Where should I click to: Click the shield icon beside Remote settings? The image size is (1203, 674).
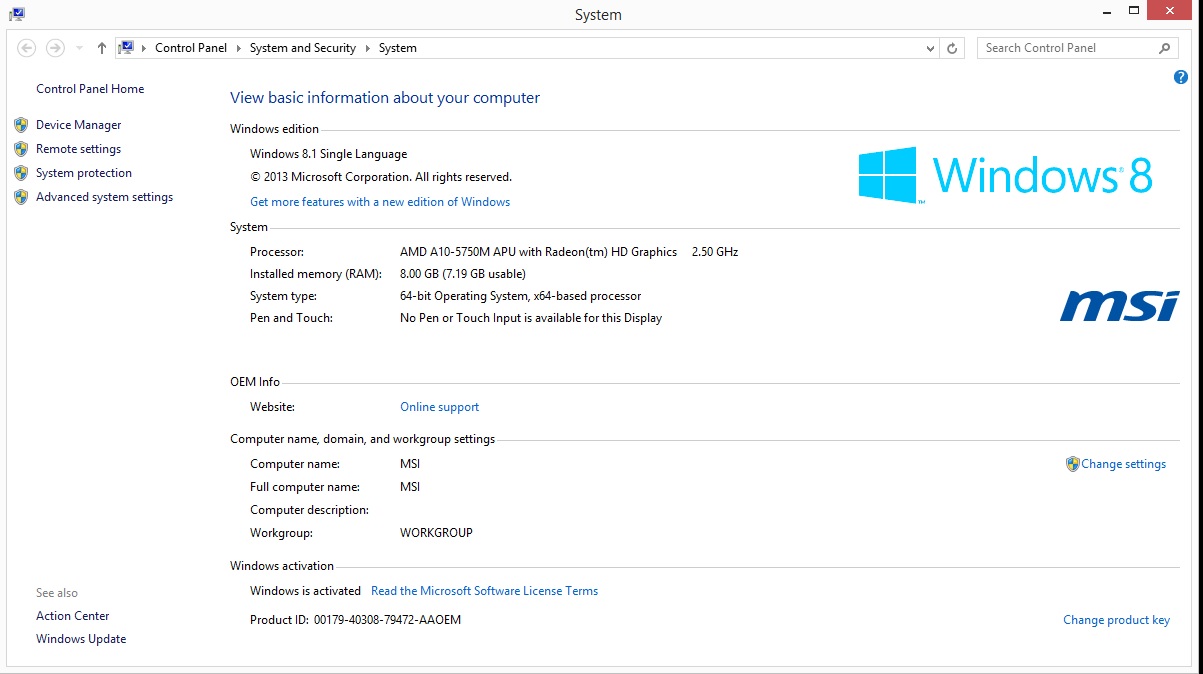(x=21, y=149)
